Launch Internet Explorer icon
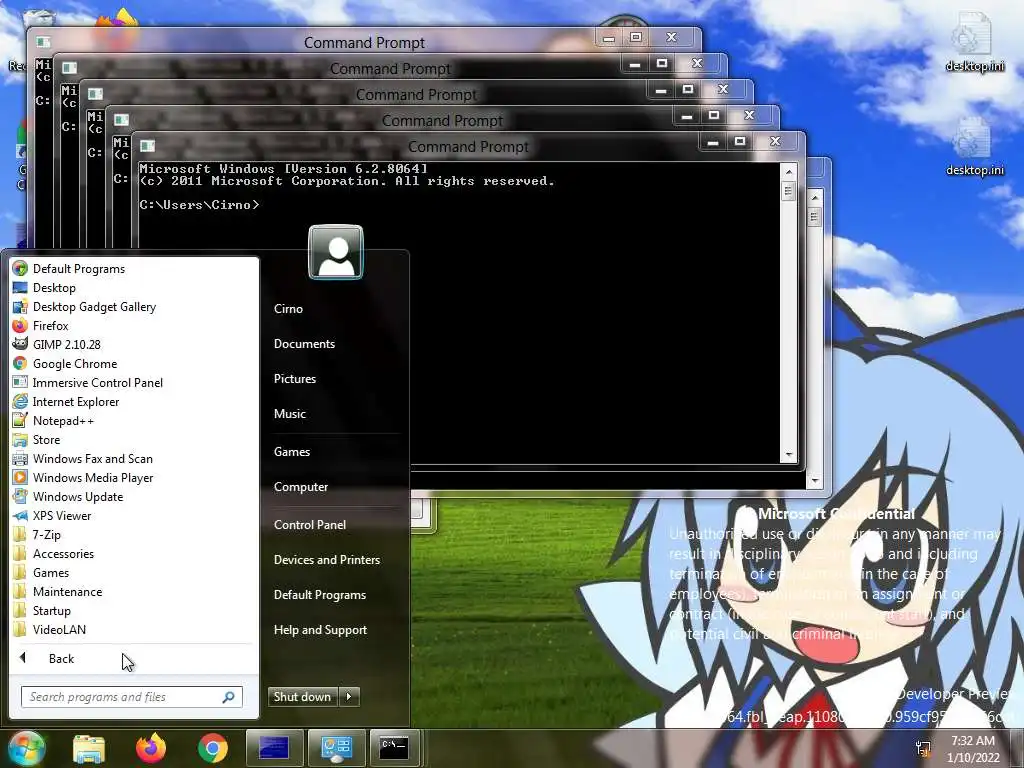Image resolution: width=1024 pixels, height=768 pixels. [x=20, y=402]
